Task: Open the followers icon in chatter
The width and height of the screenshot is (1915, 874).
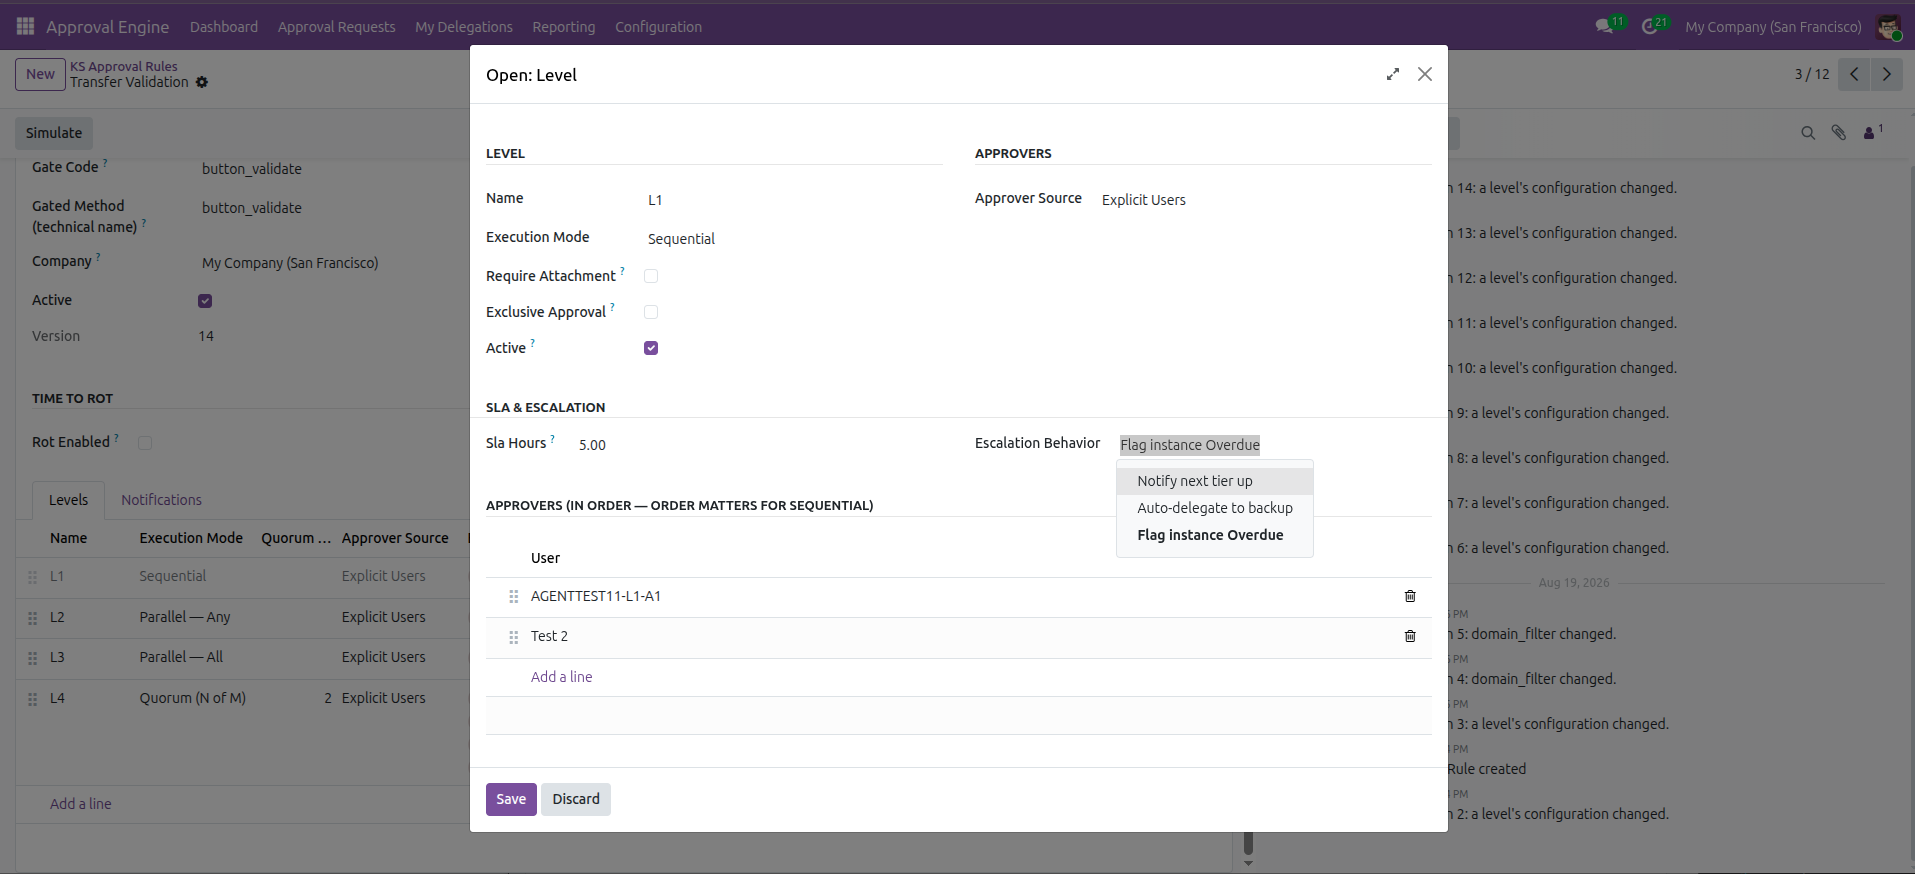Action: (x=1872, y=132)
